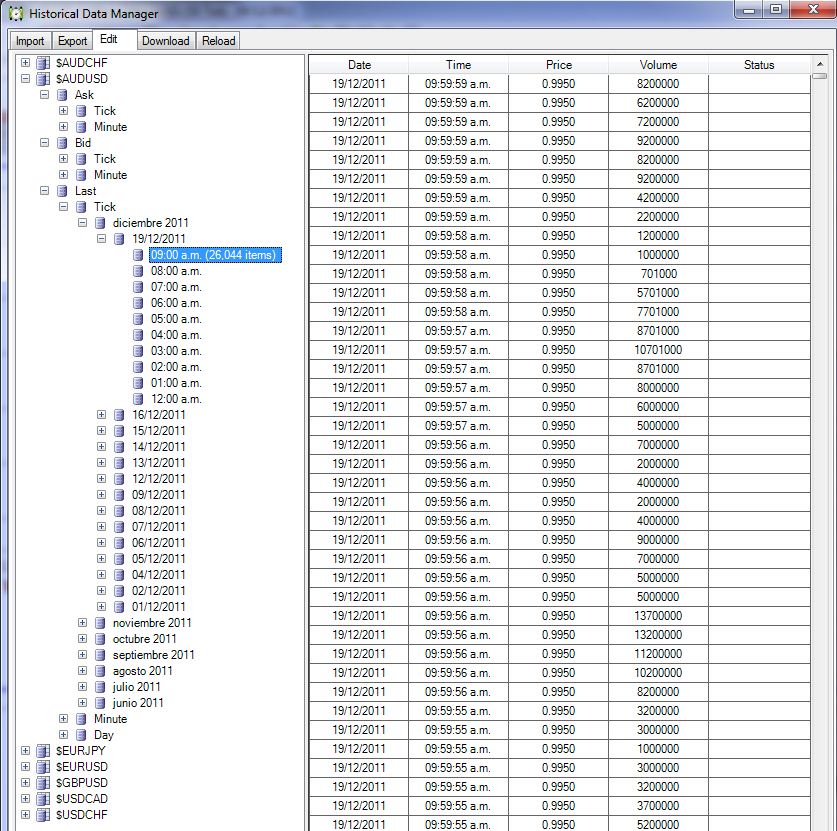Click the Bid database icon
The height and width of the screenshot is (831, 837).
click(62, 143)
